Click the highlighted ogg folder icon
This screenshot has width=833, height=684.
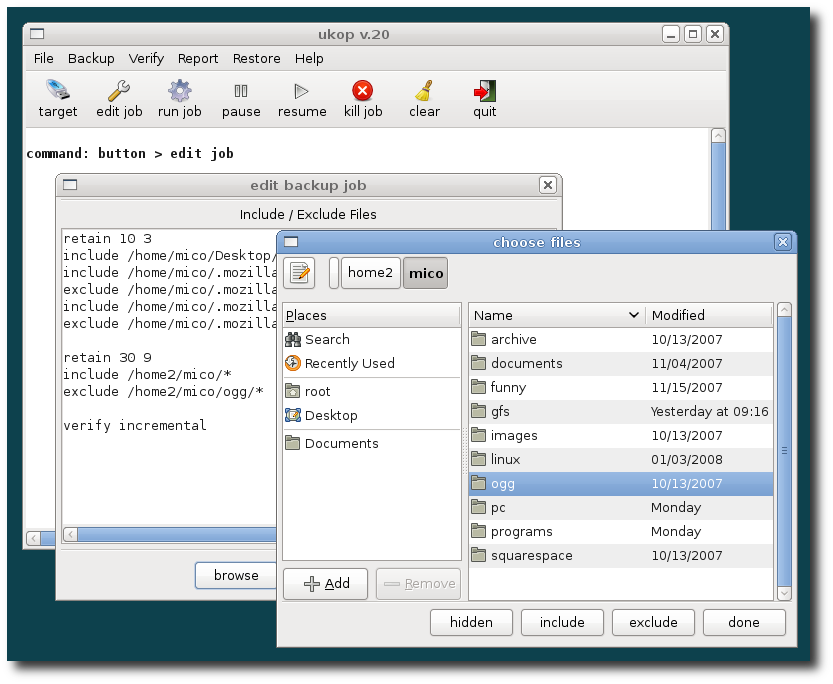tap(479, 483)
